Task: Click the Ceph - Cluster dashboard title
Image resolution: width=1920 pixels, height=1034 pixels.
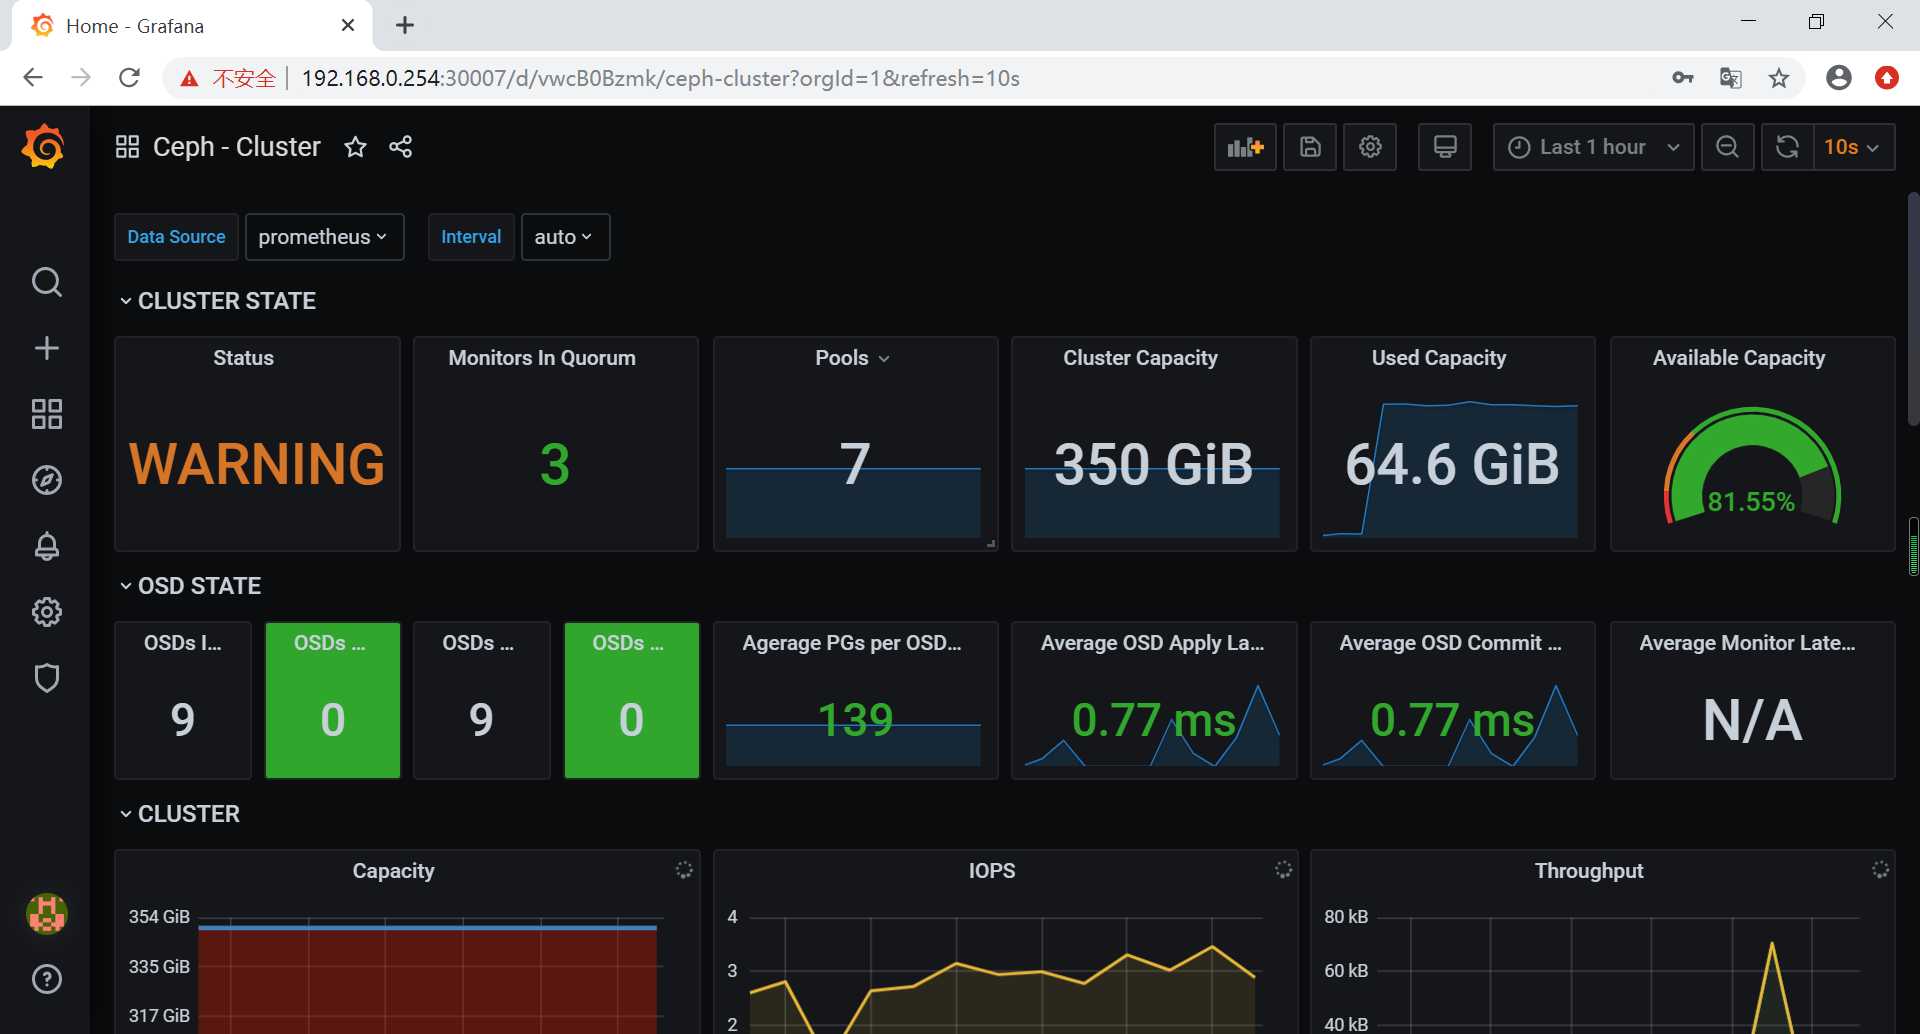Action: pyautogui.click(x=237, y=147)
